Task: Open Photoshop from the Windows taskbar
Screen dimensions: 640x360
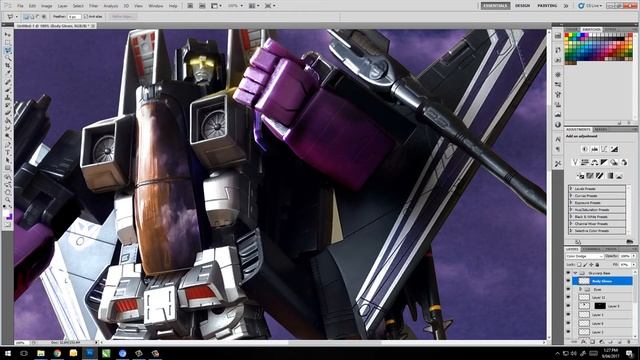Action: (x=90, y=353)
